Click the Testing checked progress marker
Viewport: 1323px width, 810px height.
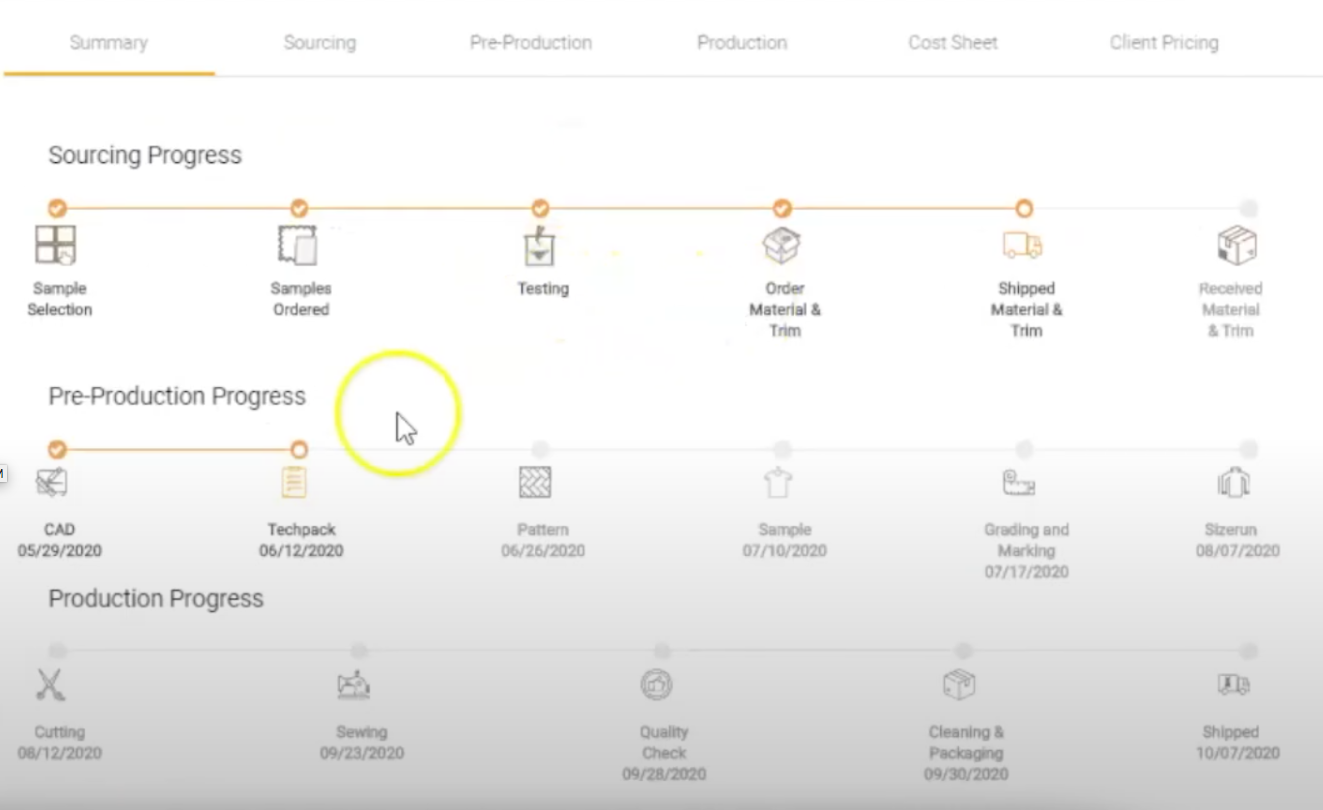click(540, 208)
